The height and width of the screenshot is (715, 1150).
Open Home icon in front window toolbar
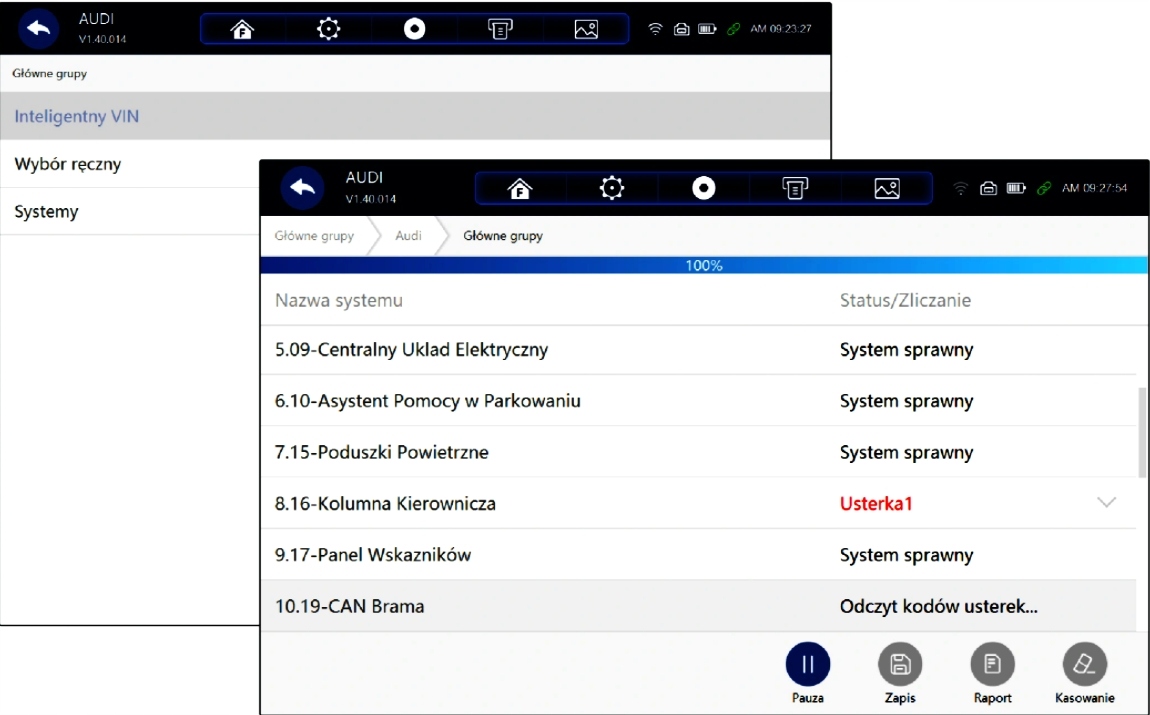click(x=520, y=189)
